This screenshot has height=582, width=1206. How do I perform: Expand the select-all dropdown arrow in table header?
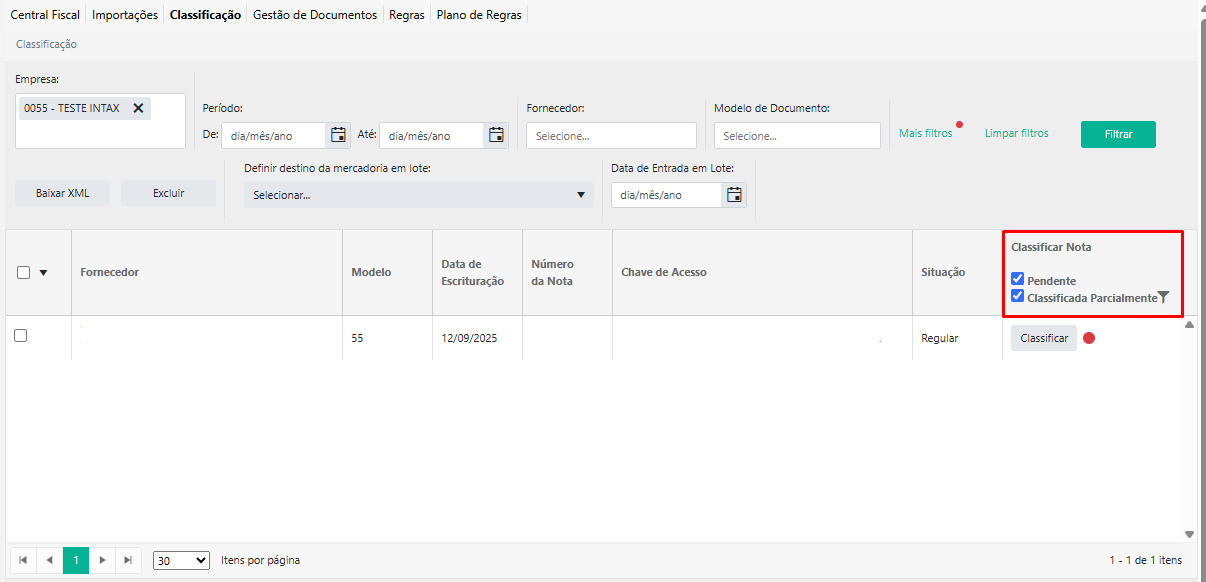(x=43, y=273)
